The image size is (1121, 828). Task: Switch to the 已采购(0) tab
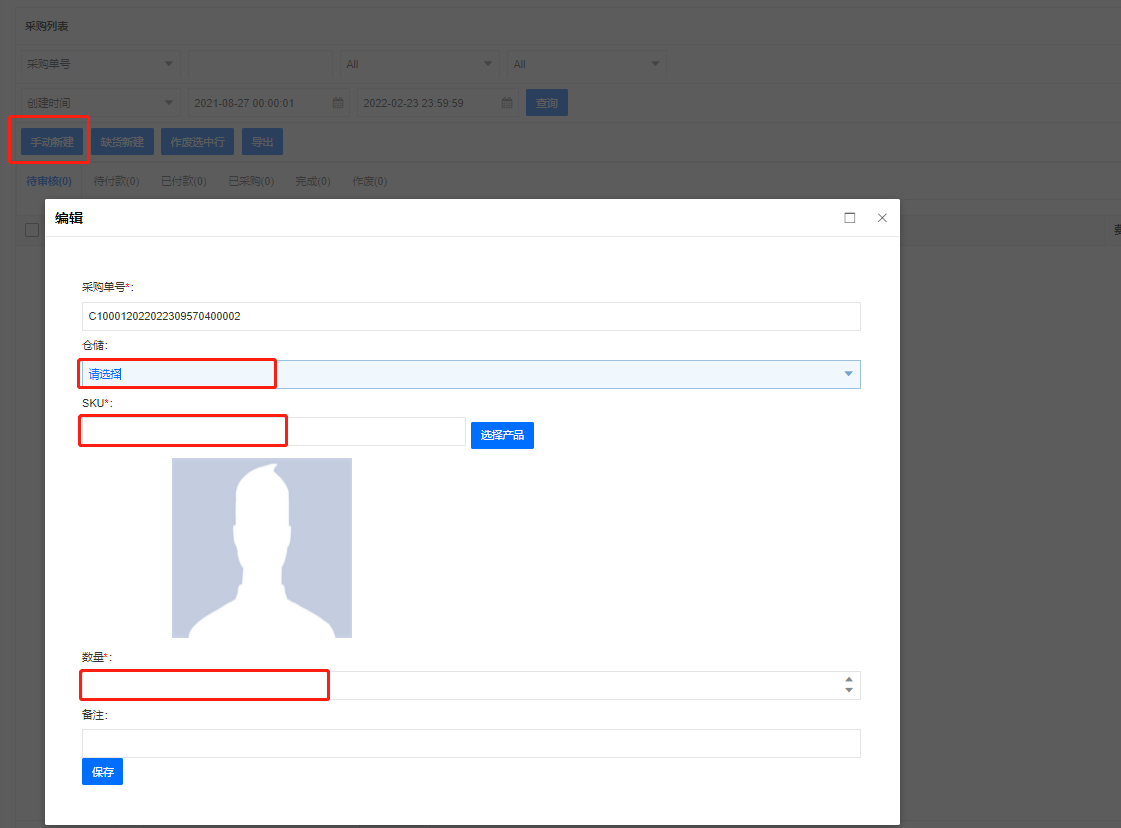251,182
